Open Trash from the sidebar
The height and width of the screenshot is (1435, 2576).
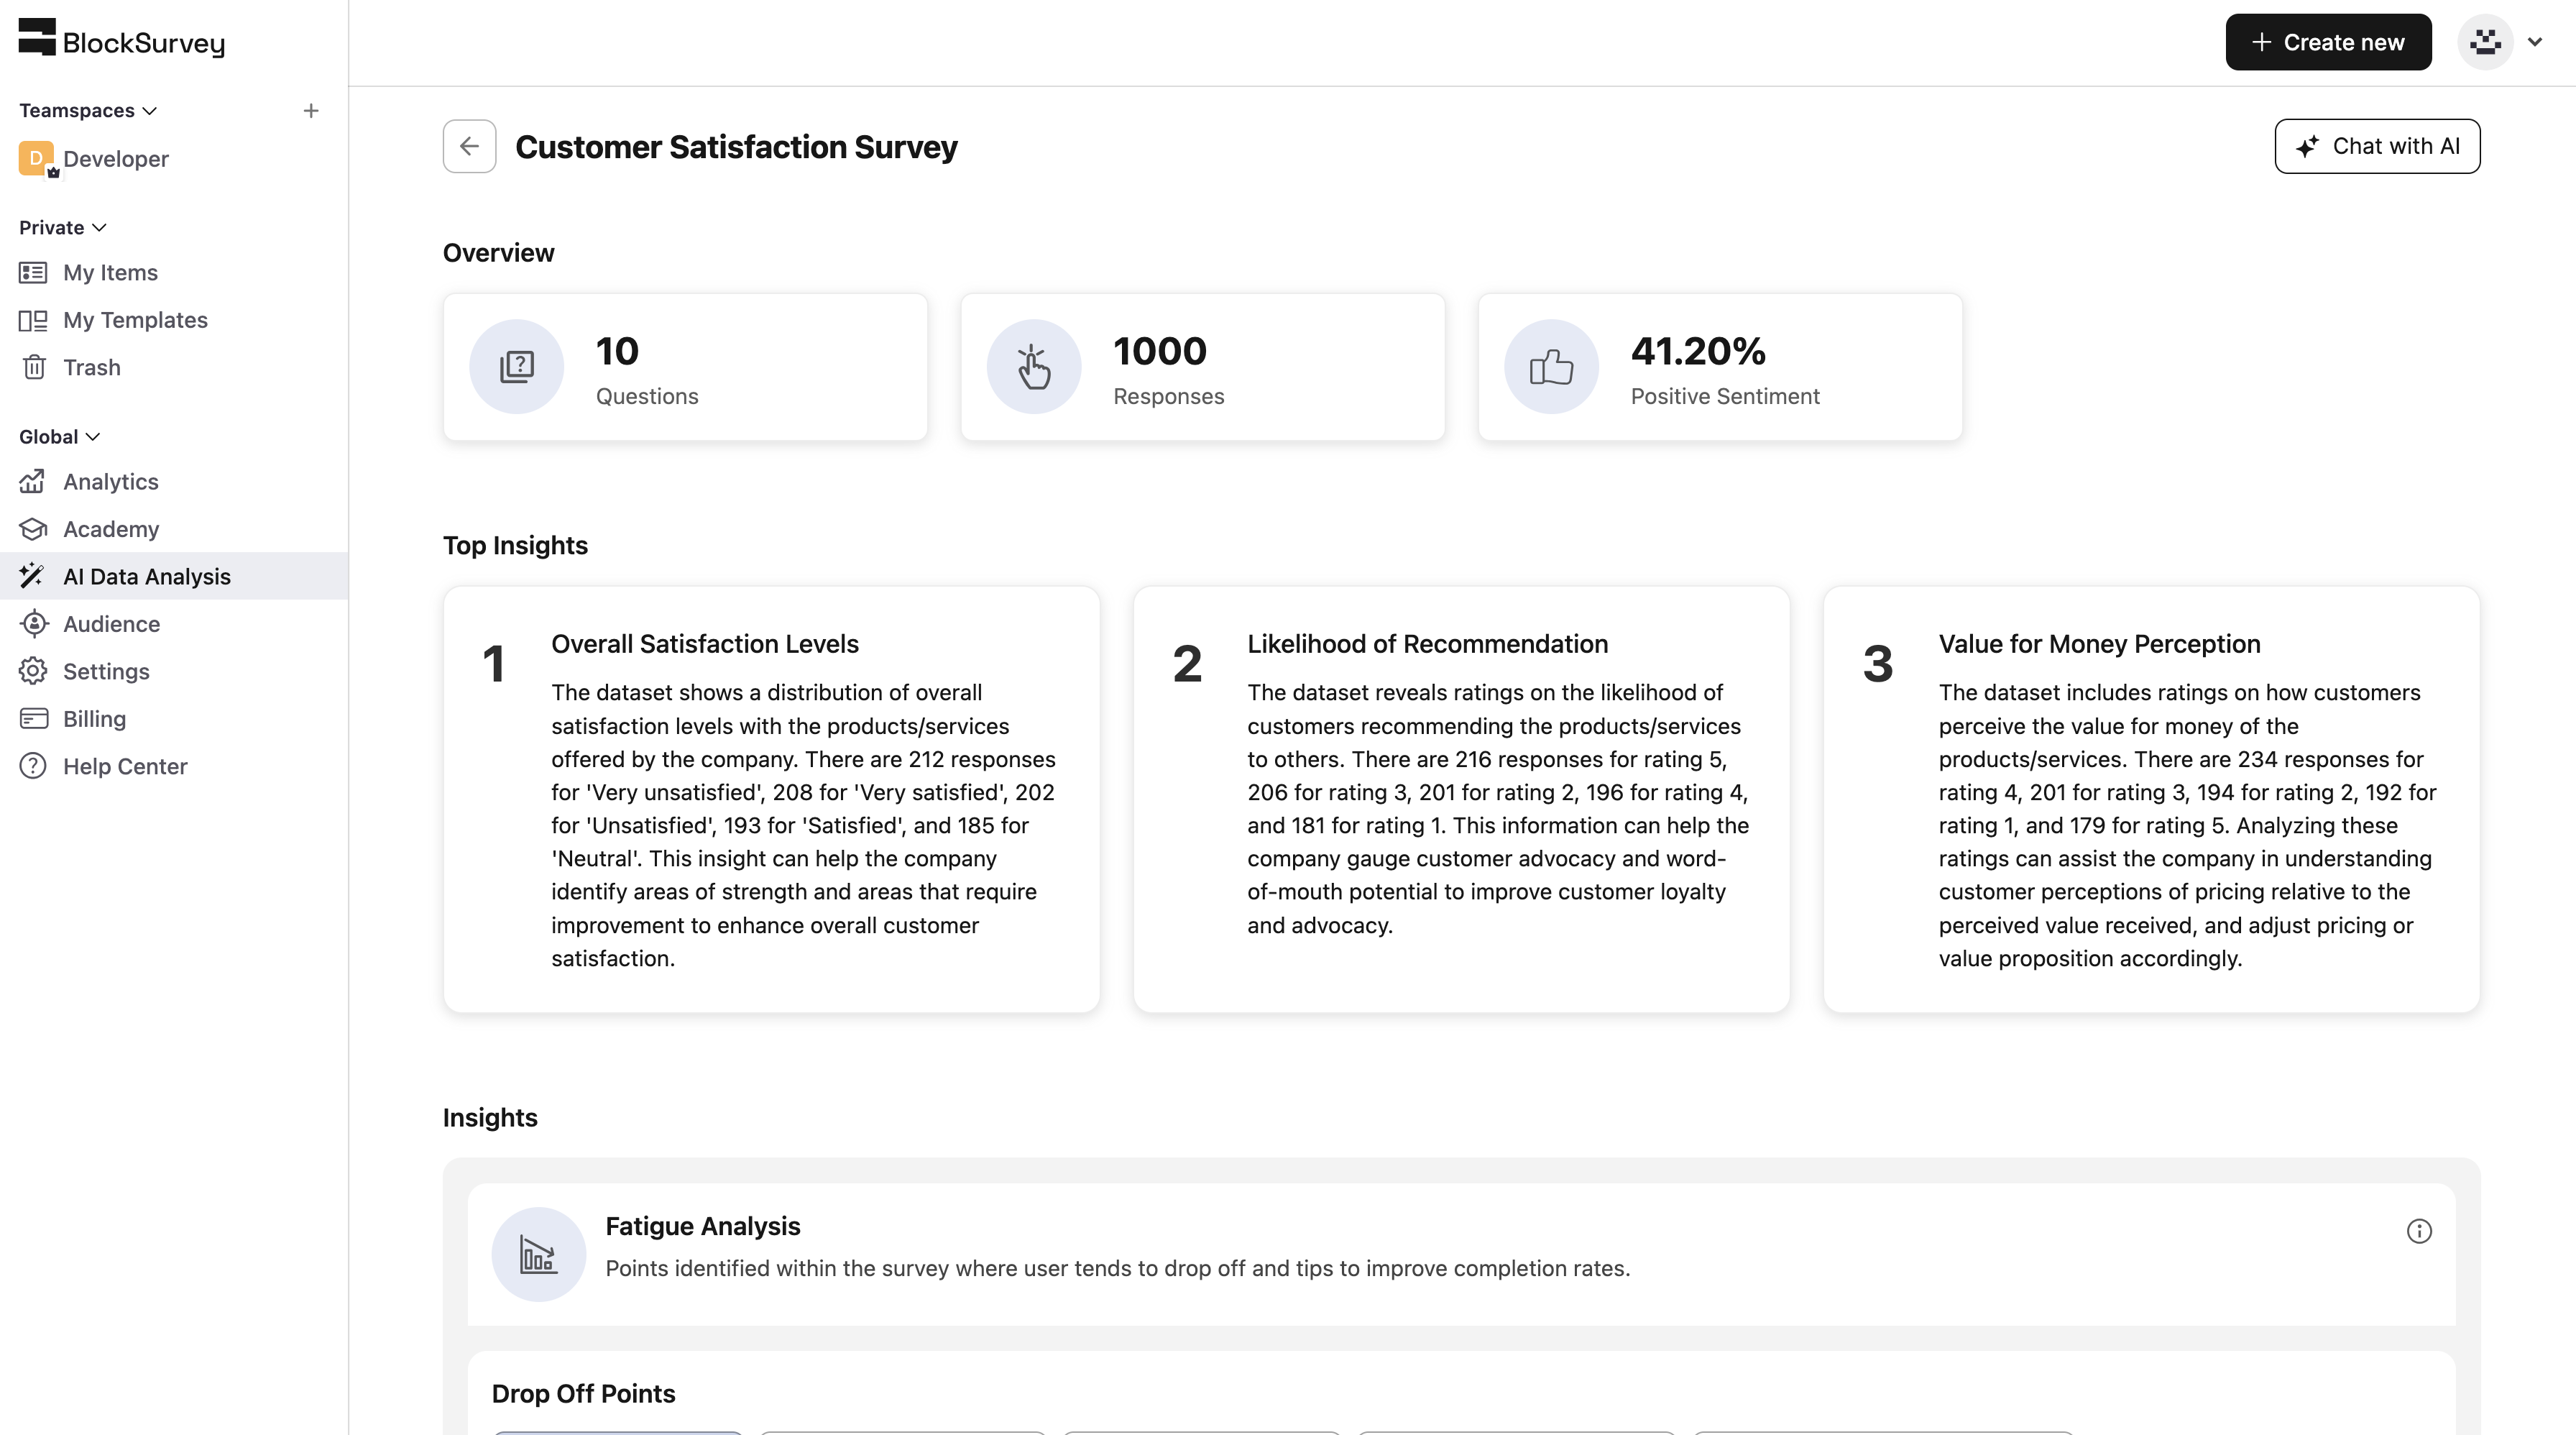(x=91, y=367)
